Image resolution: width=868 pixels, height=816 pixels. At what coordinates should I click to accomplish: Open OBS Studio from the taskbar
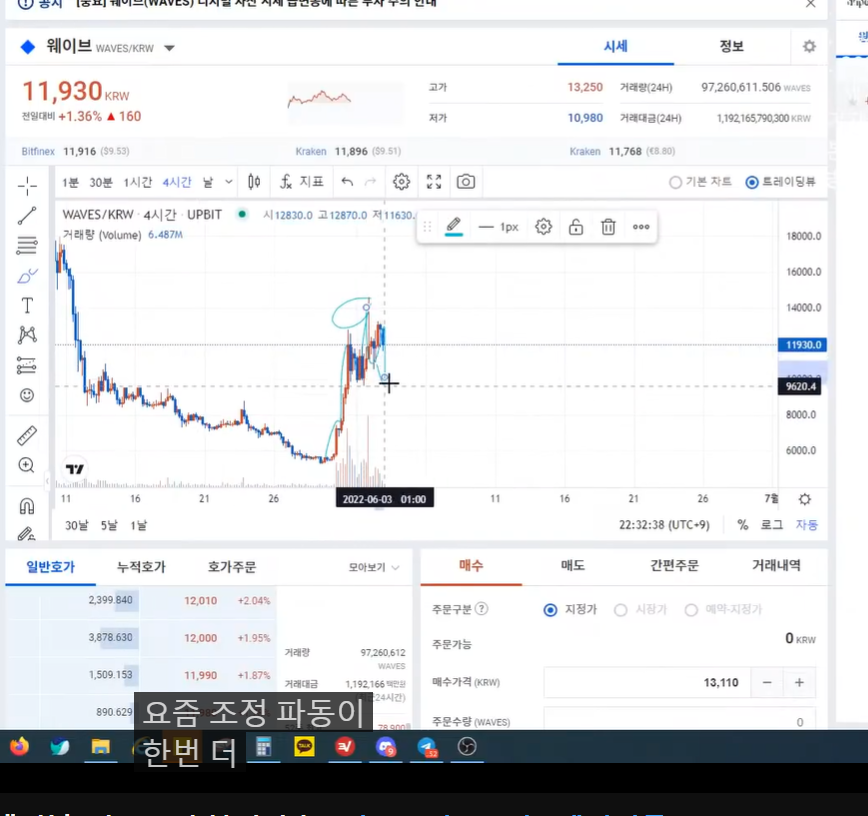pyautogui.click(x=467, y=747)
